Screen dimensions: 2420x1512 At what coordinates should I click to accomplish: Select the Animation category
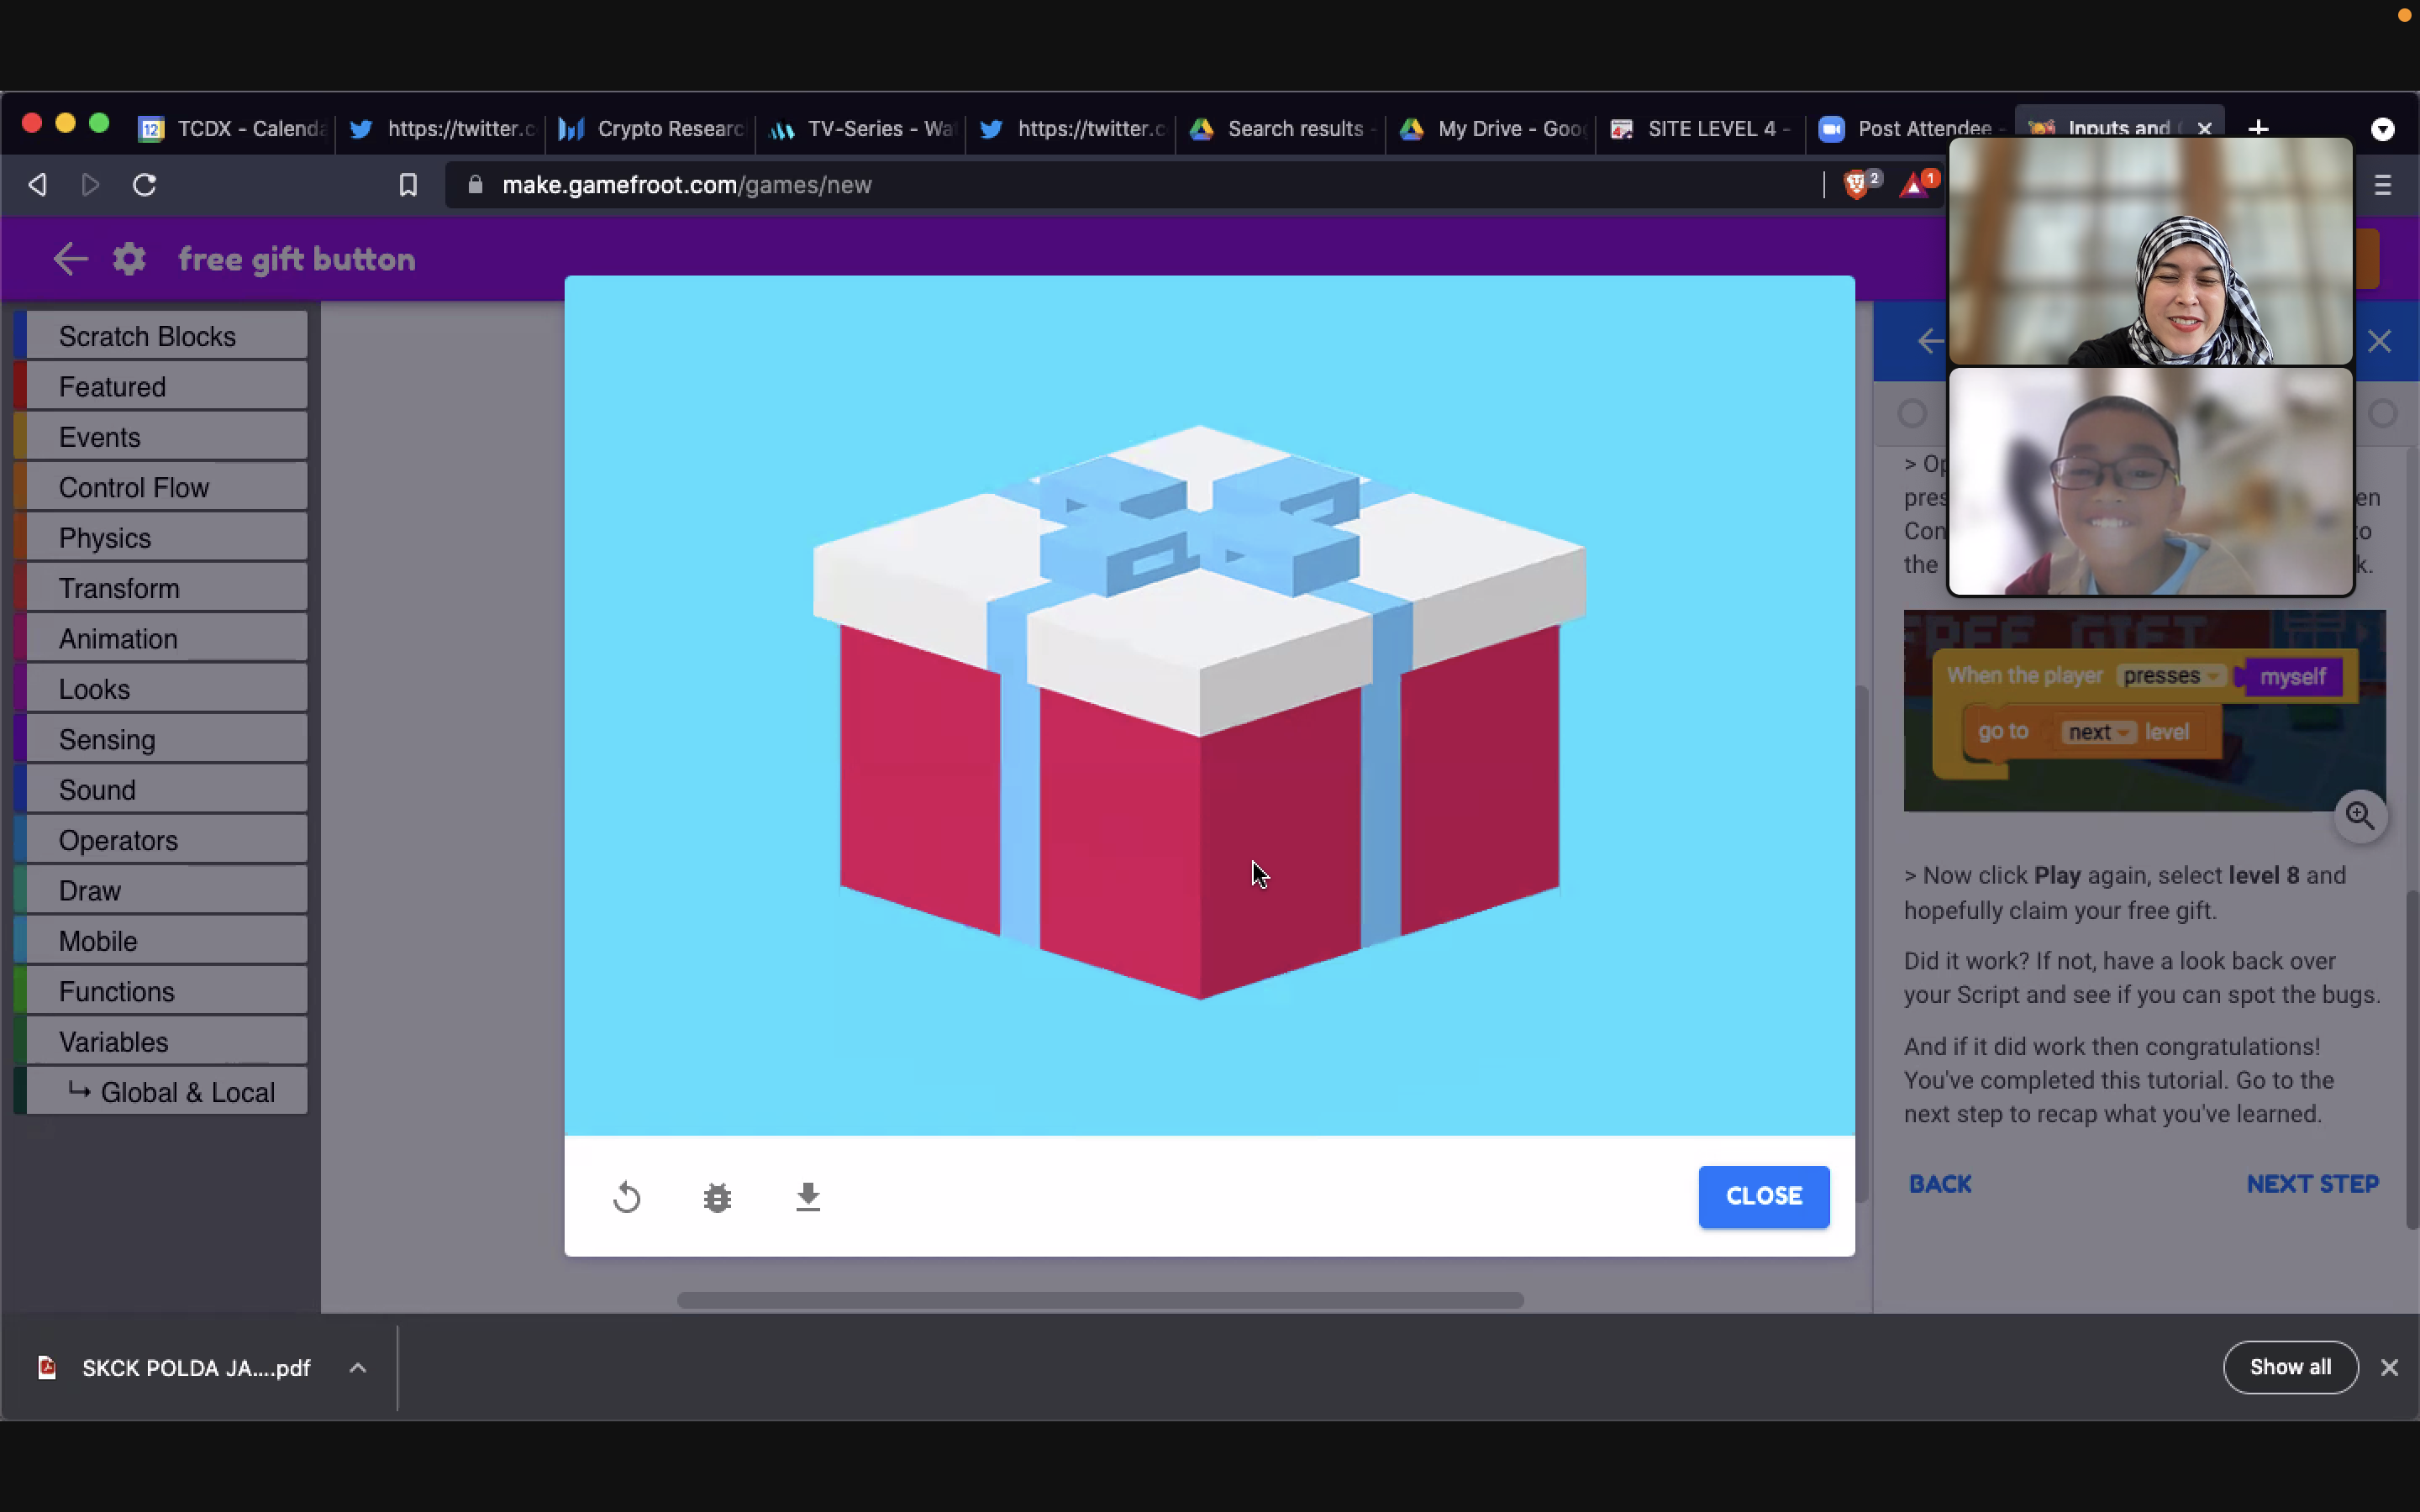pos(161,638)
